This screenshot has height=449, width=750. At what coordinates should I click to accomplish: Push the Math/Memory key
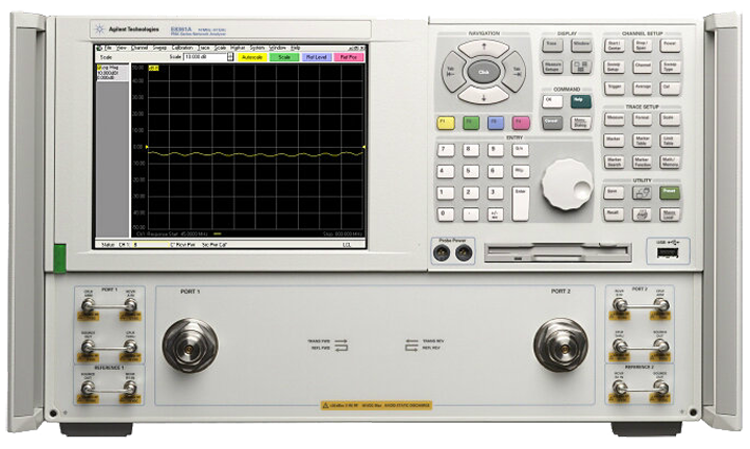tap(670, 162)
